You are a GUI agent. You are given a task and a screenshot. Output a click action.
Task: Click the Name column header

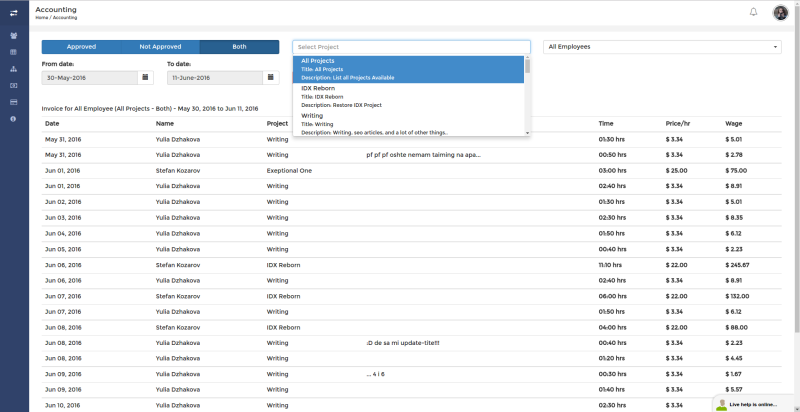(x=165, y=123)
